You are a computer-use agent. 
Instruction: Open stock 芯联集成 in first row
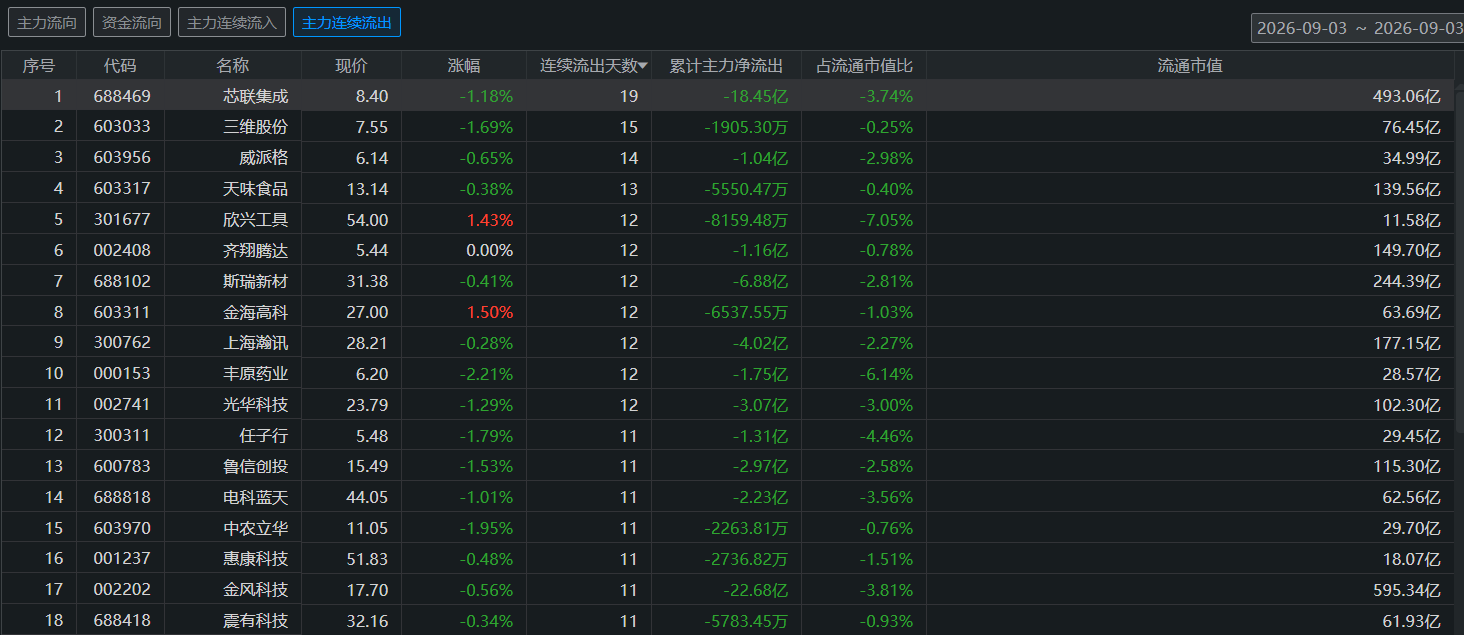tap(255, 96)
